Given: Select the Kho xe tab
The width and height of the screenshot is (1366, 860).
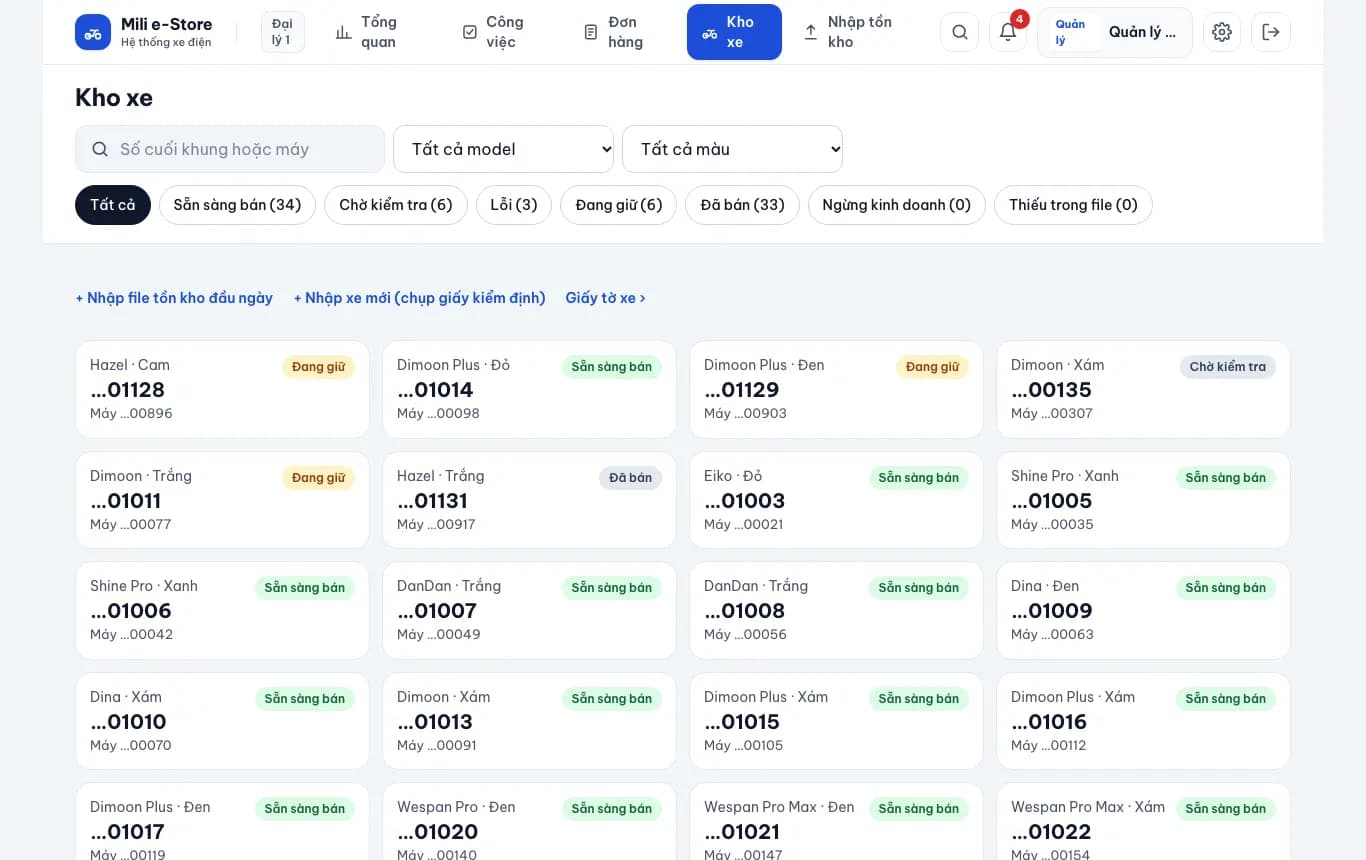Looking at the screenshot, I should pyautogui.click(x=734, y=32).
